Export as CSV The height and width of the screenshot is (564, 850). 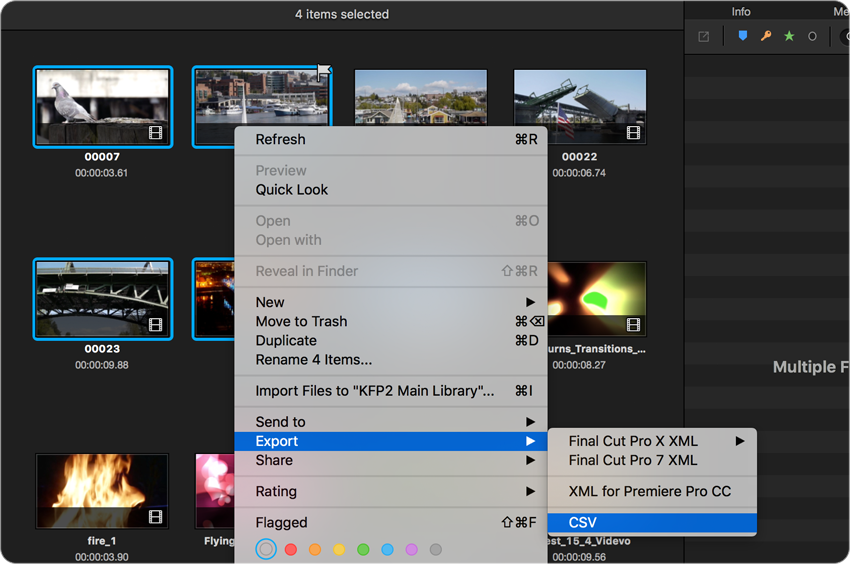tap(652, 523)
